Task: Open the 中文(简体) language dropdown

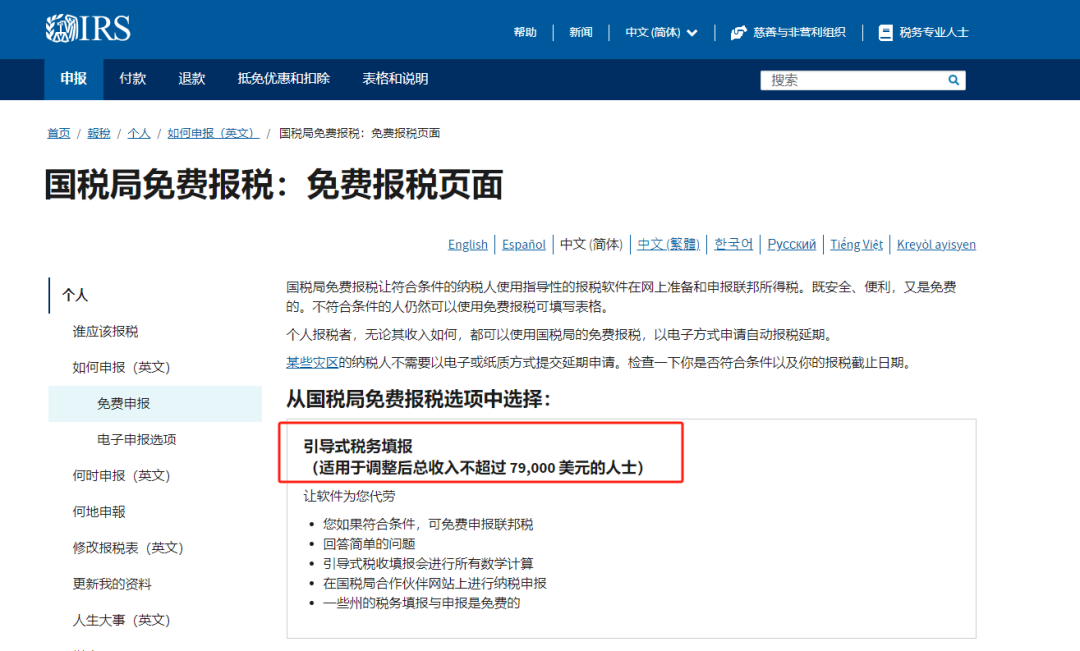Action: click(x=661, y=32)
